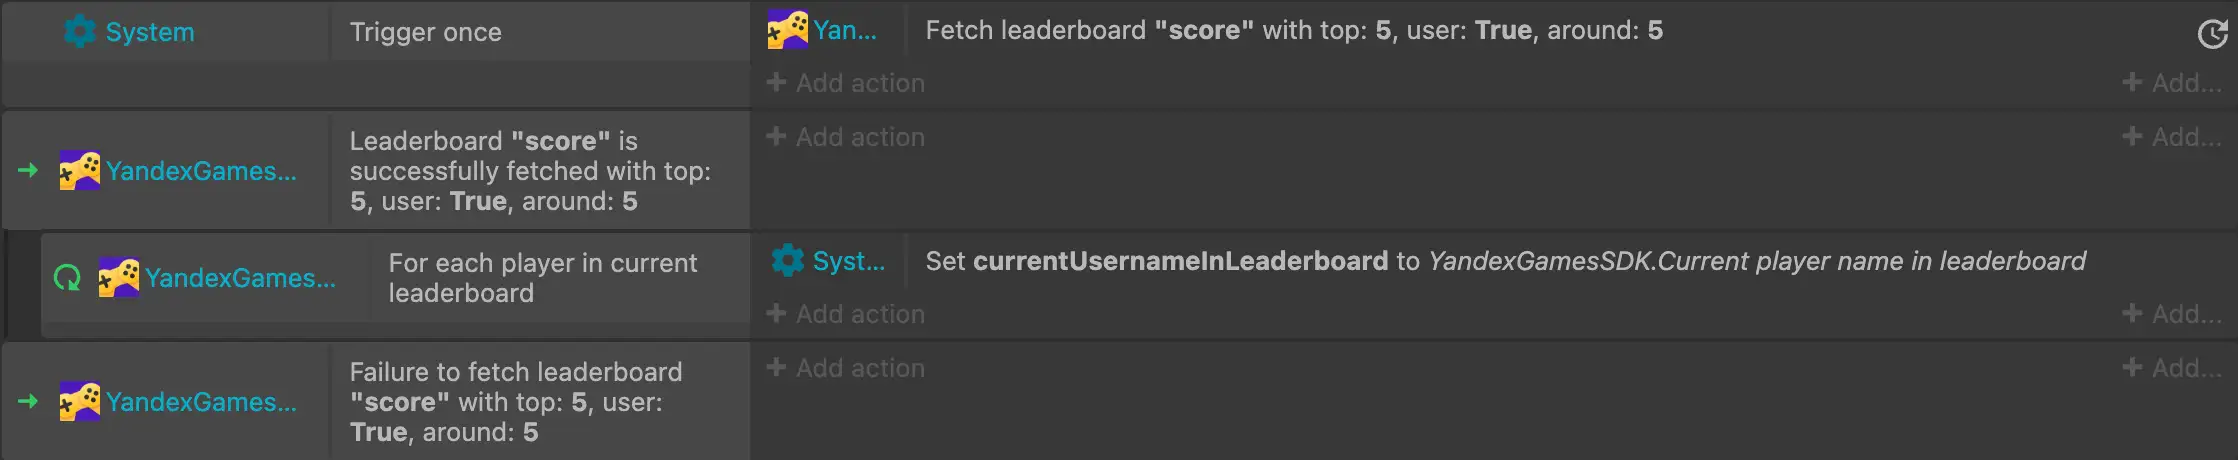Click the System gear icon in Trigger once row

(x=80, y=32)
